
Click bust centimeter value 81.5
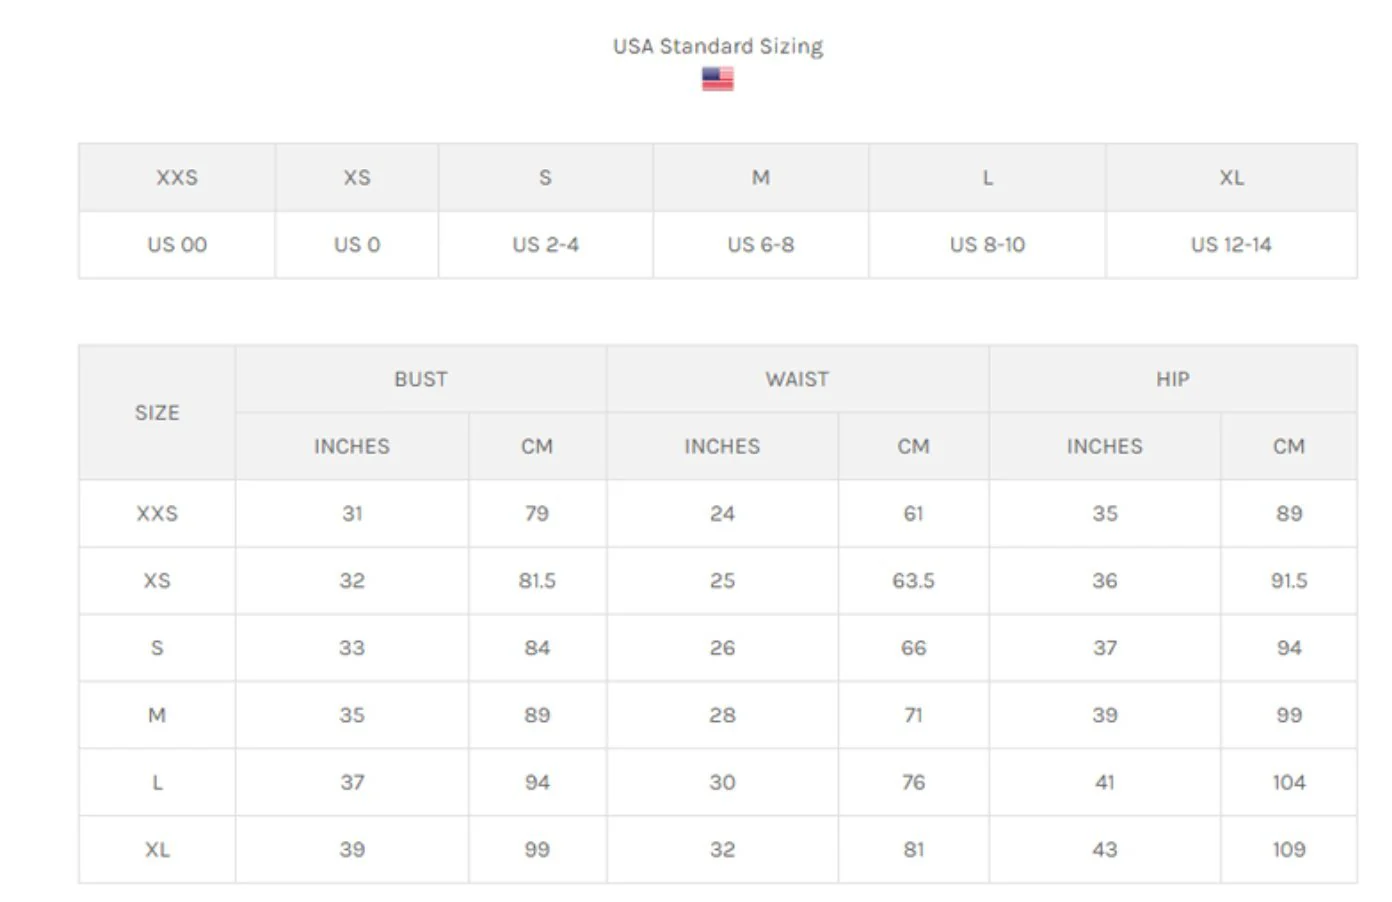(x=537, y=581)
